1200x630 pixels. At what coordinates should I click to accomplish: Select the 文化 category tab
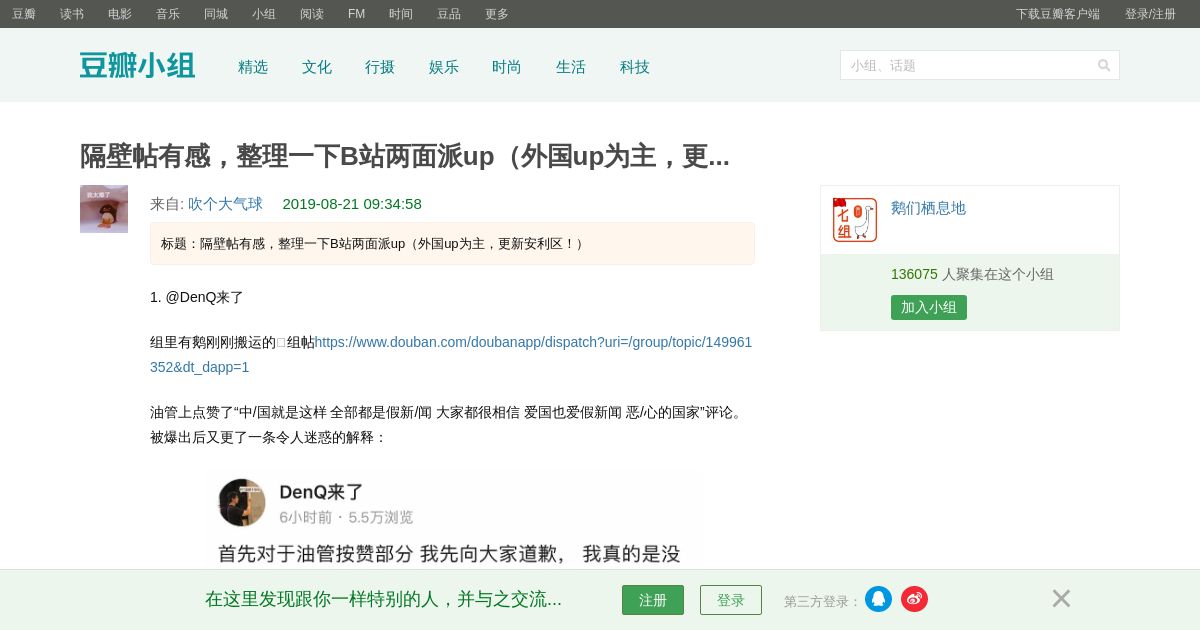(x=317, y=67)
